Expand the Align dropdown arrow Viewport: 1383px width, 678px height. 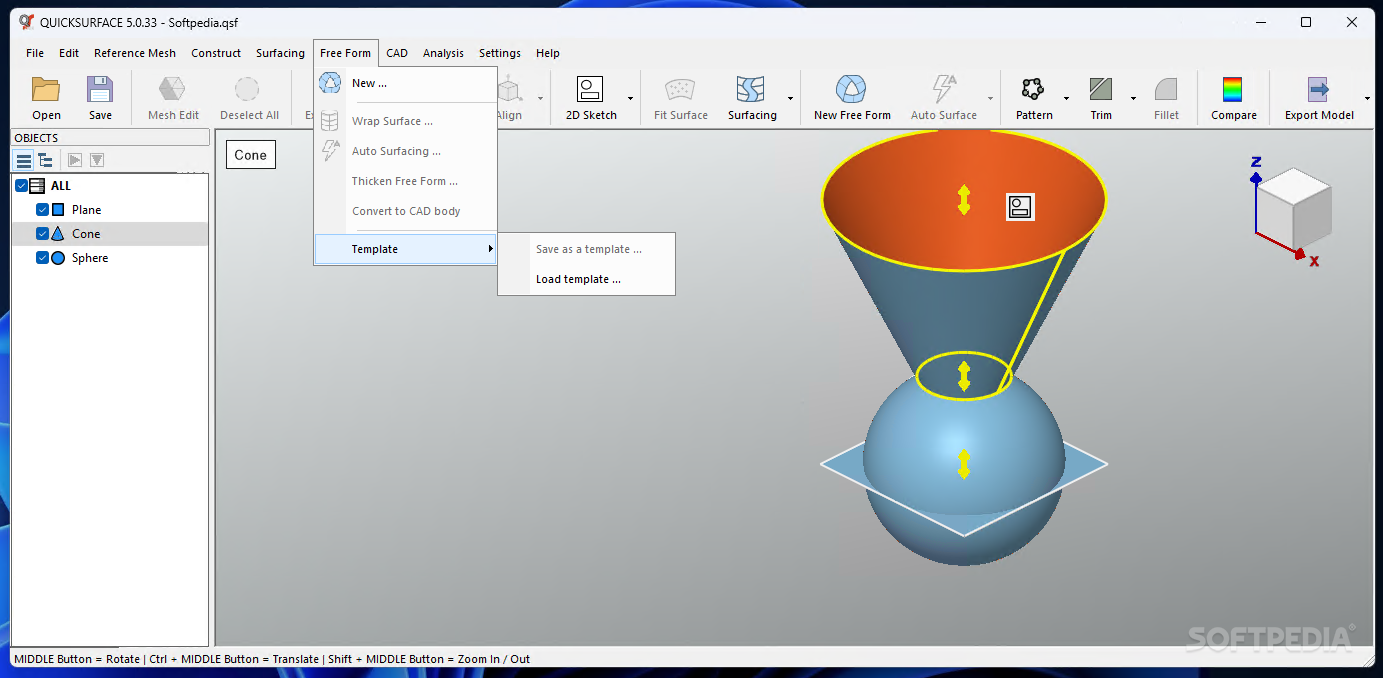[x=540, y=99]
